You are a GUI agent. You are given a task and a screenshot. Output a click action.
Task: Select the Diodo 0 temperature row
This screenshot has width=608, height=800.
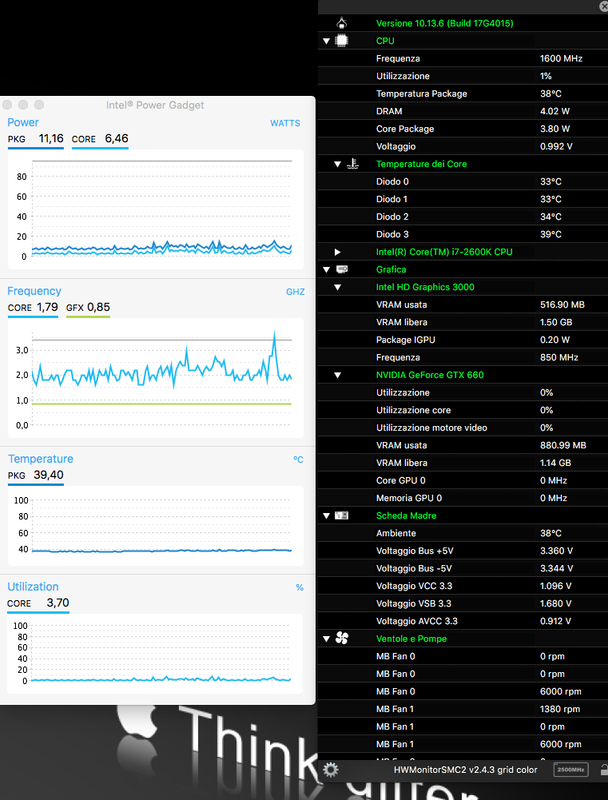pos(463,182)
